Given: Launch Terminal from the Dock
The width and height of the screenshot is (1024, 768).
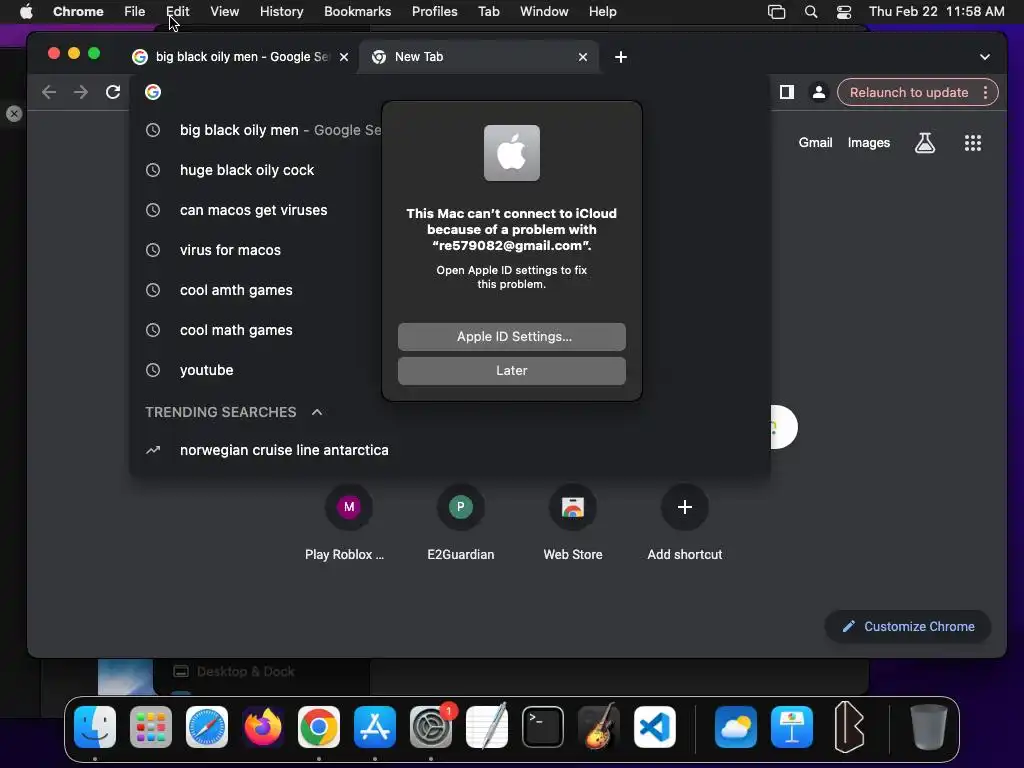Looking at the screenshot, I should point(543,727).
